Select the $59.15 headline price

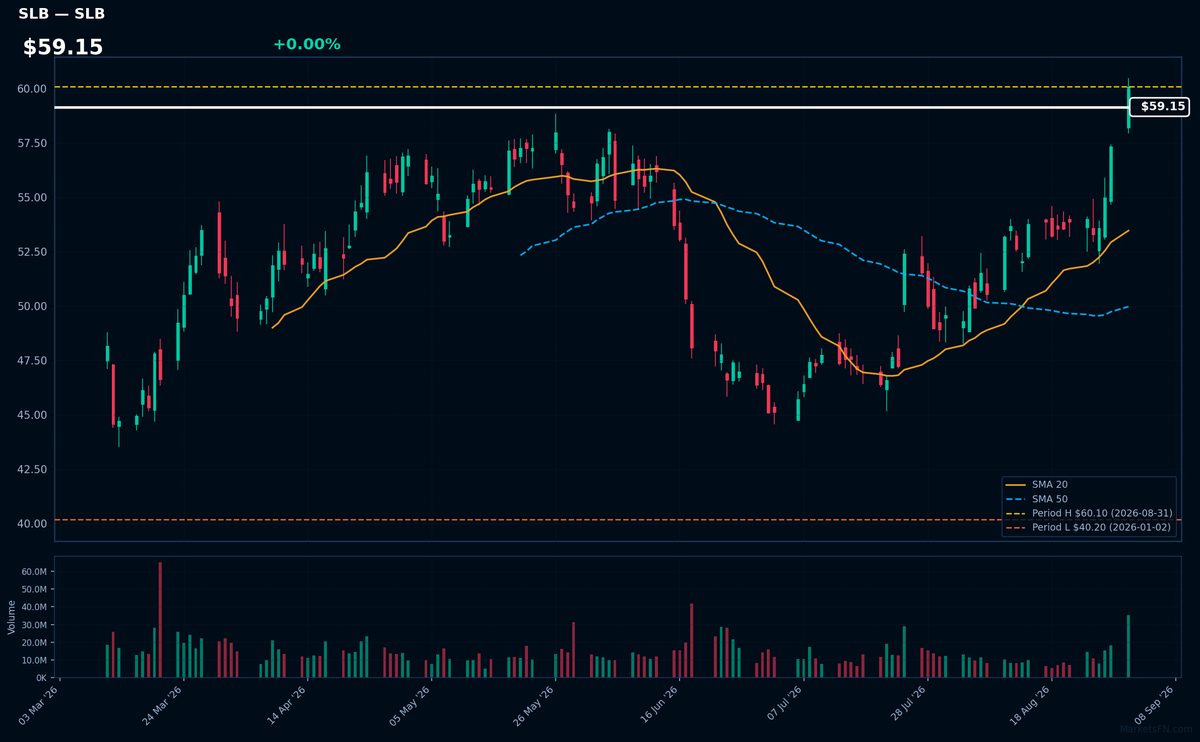(x=63, y=47)
